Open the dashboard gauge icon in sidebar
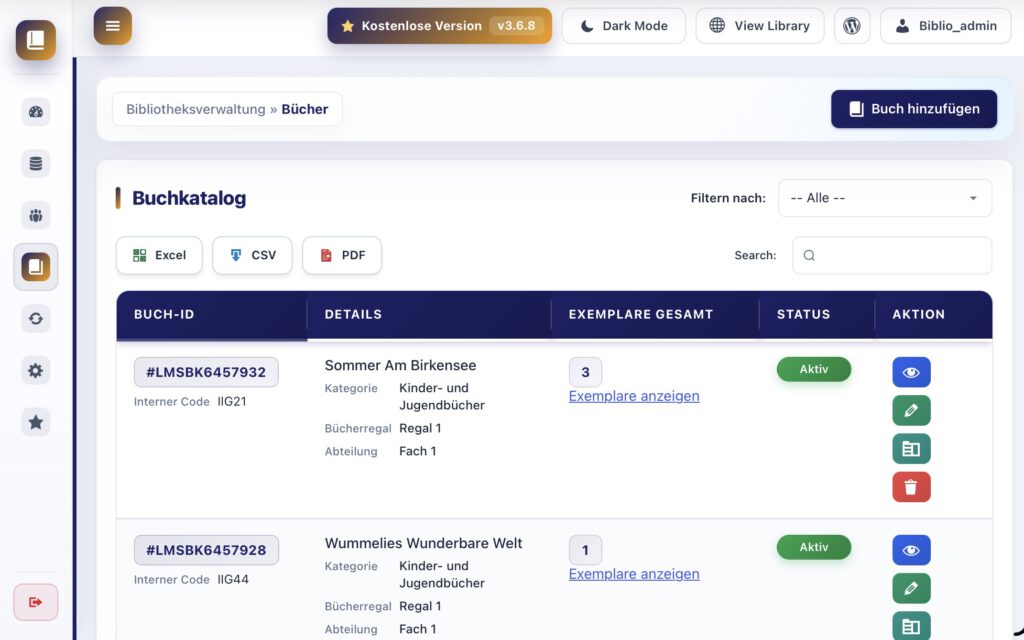1024x640 pixels. point(36,112)
